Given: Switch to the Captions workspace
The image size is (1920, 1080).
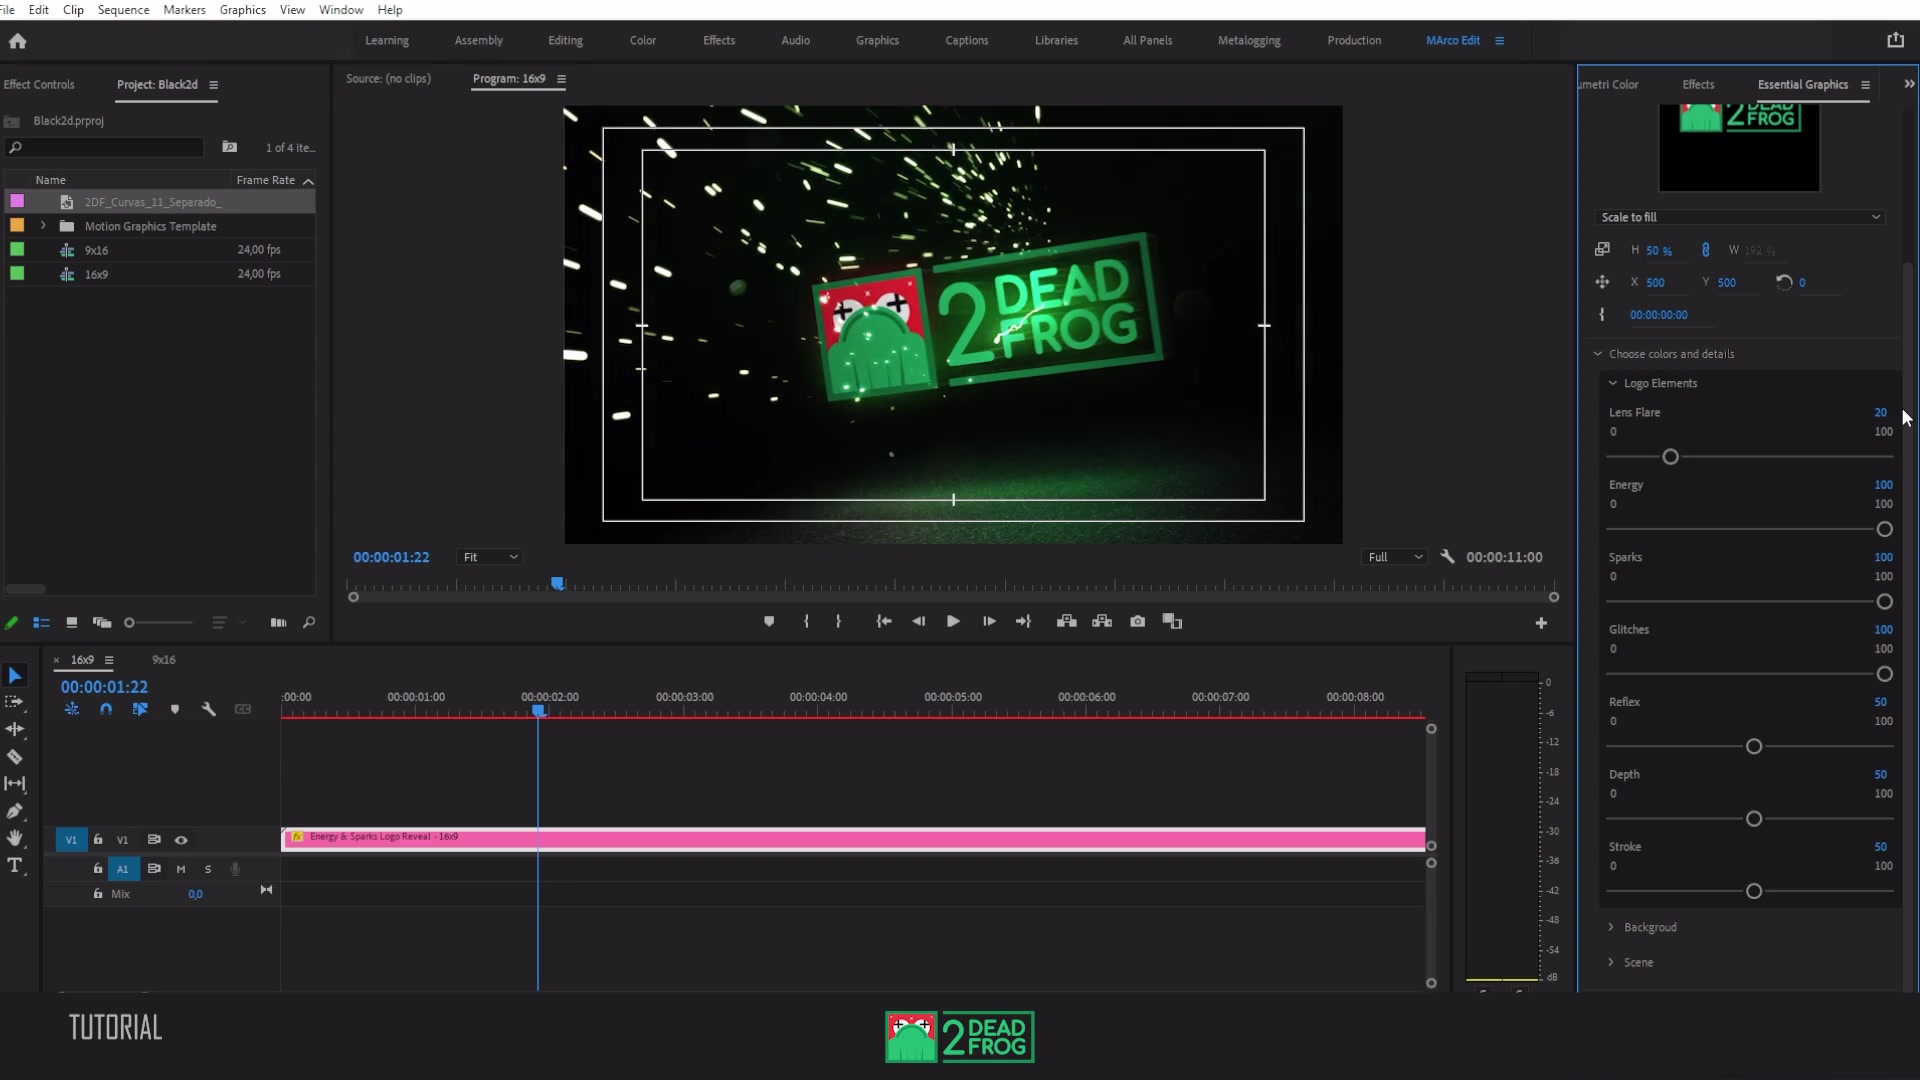Looking at the screenshot, I should point(966,41).
